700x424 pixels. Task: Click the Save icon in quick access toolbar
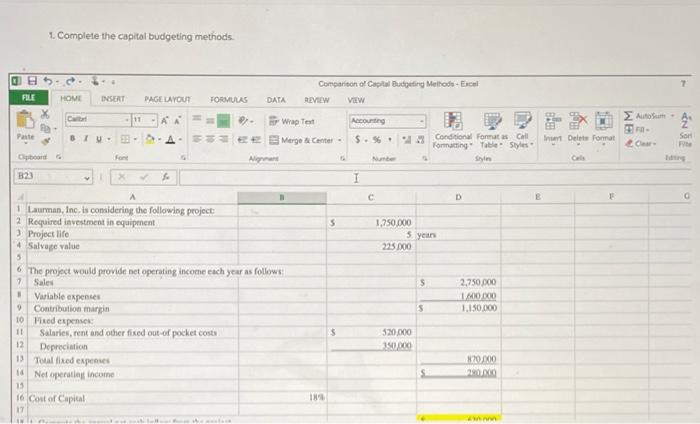pyautogui.click(x=32, y=81)
